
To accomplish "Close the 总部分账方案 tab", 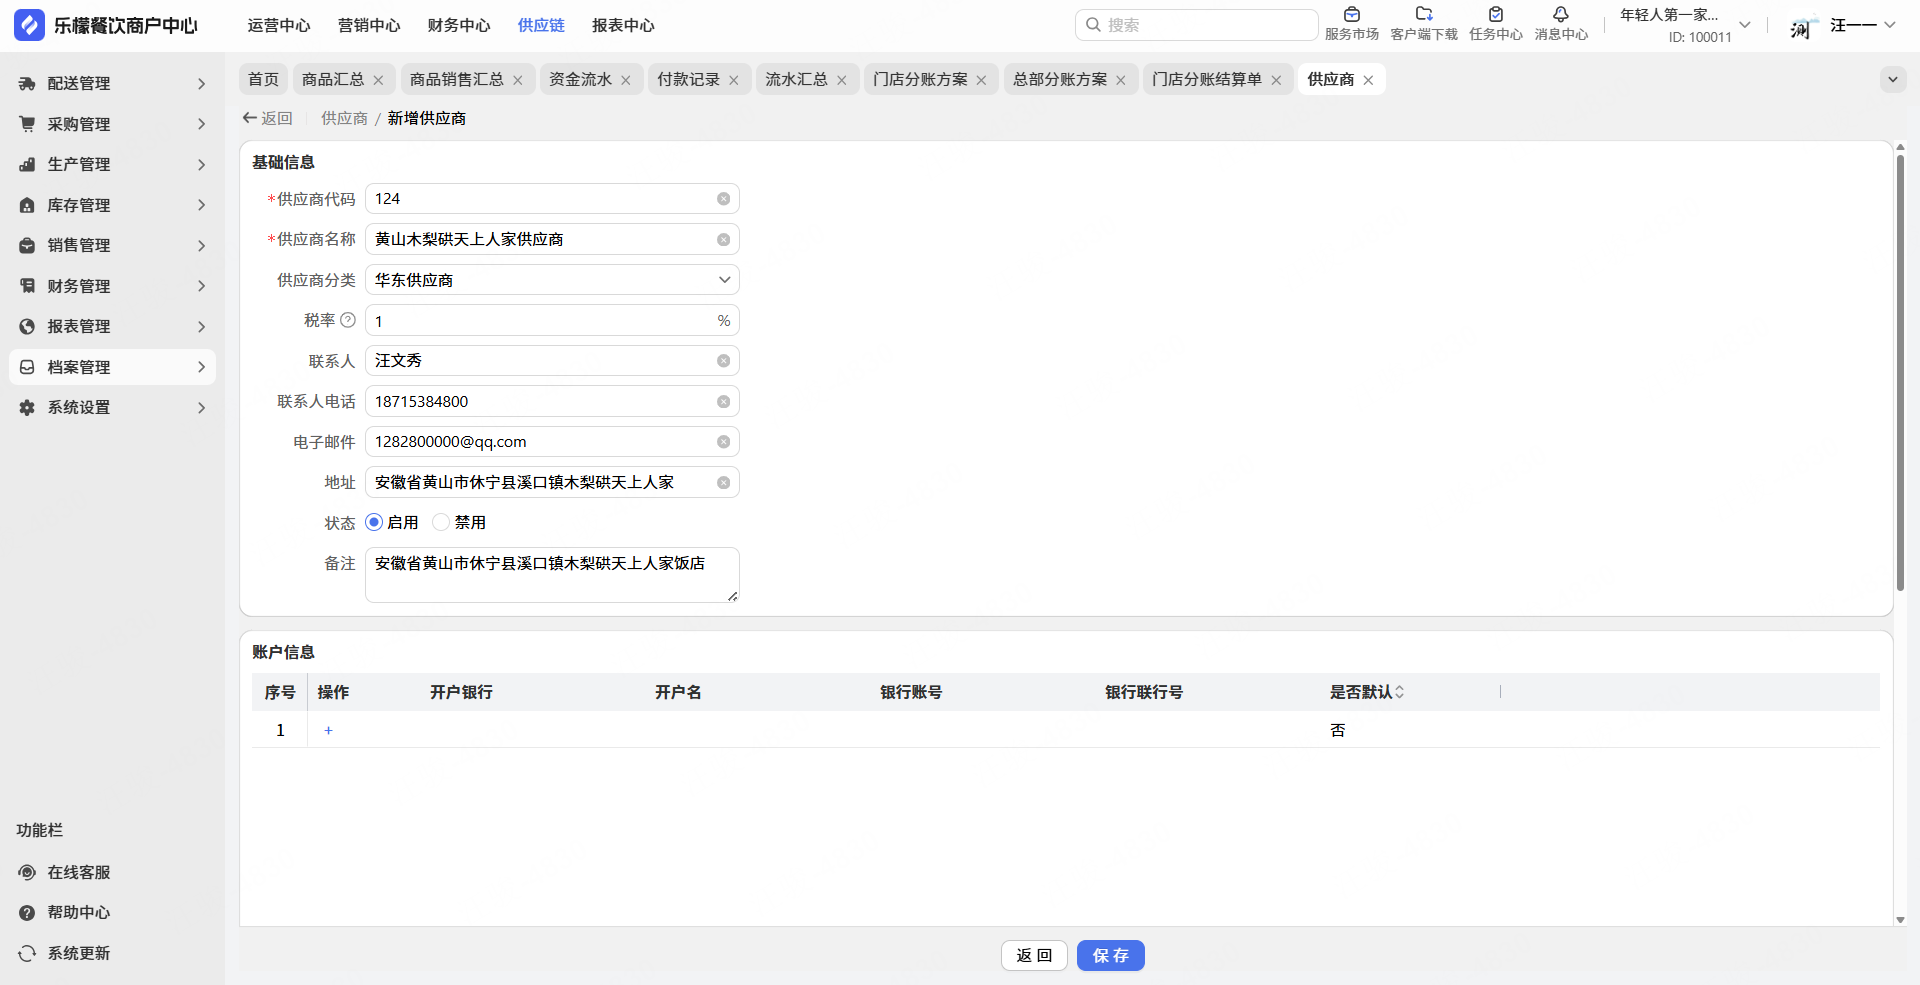I will click(1121, 80).
